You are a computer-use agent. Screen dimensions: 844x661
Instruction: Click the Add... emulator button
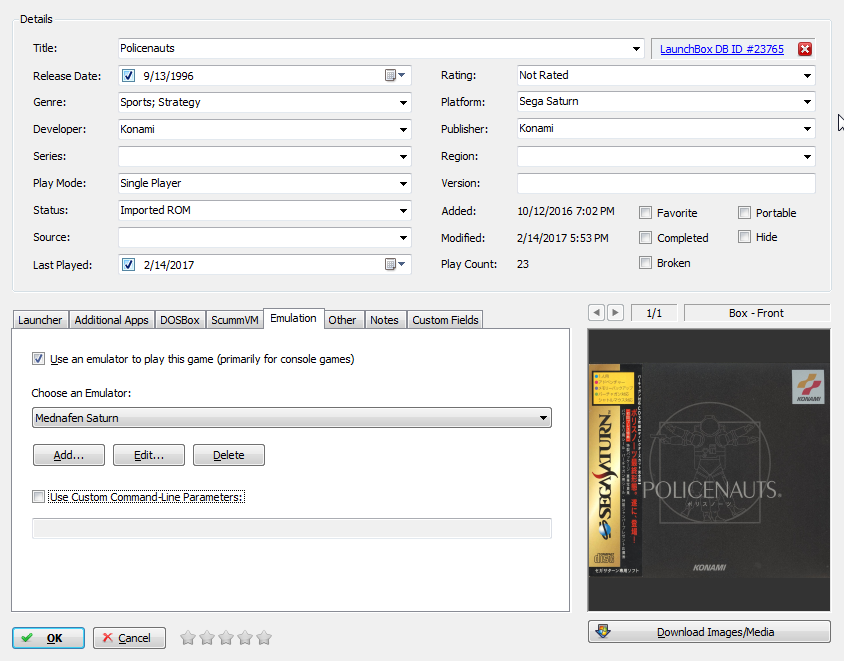tap(69, 455)
